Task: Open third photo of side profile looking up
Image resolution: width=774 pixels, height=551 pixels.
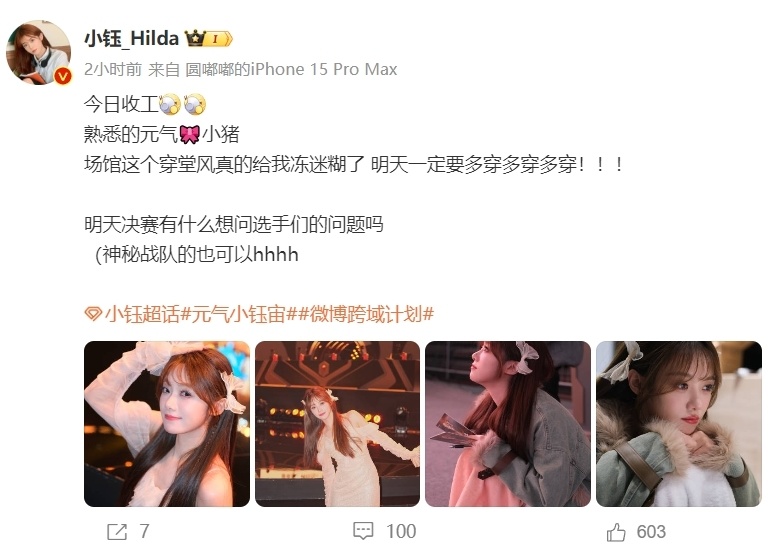Action: click(x=508, y=424)
